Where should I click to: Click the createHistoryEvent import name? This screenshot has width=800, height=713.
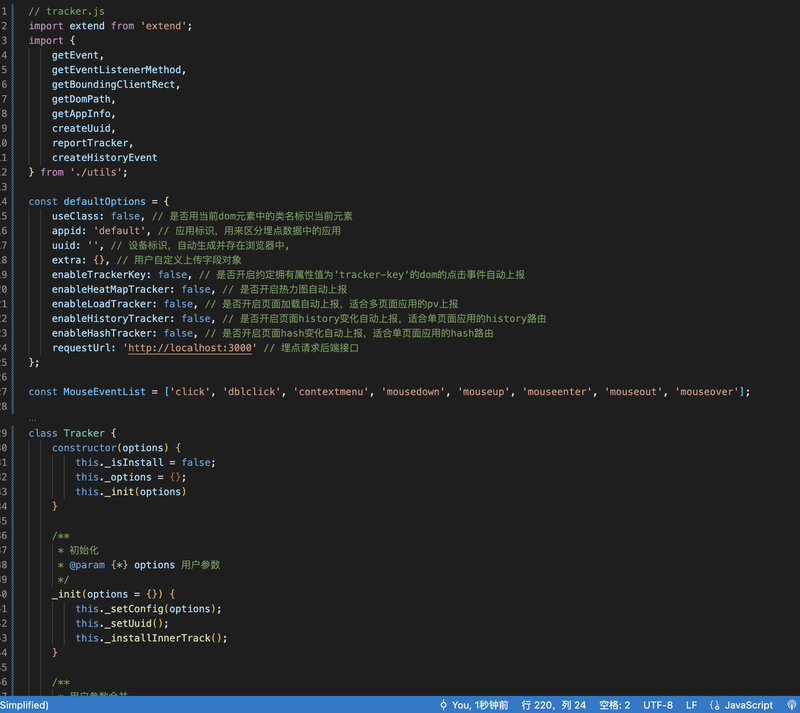(x=105, y=157)
